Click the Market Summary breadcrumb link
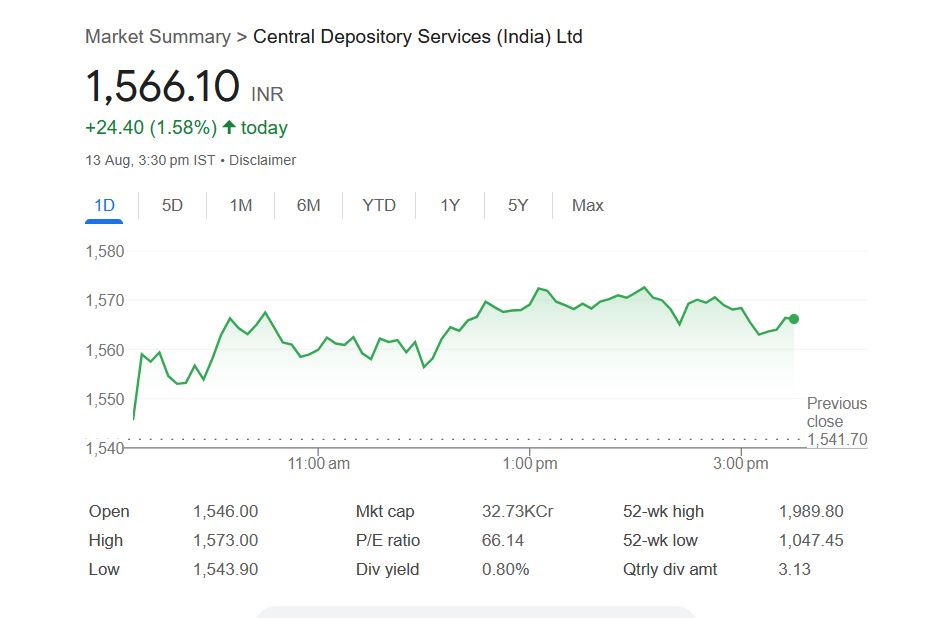This screenshot has width=927, height=618. tap(158, 37)
